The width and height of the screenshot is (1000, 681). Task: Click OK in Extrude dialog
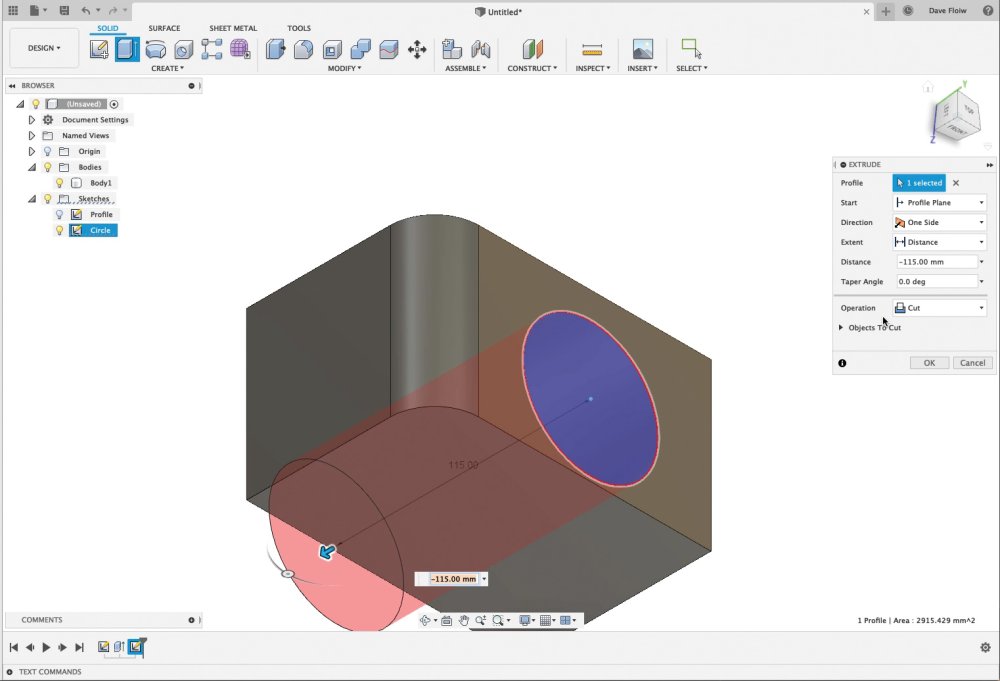929,363
